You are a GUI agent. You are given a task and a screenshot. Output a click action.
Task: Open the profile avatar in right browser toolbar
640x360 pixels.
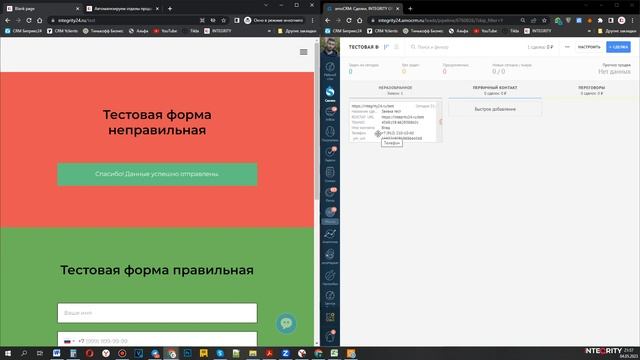point(621,20)
